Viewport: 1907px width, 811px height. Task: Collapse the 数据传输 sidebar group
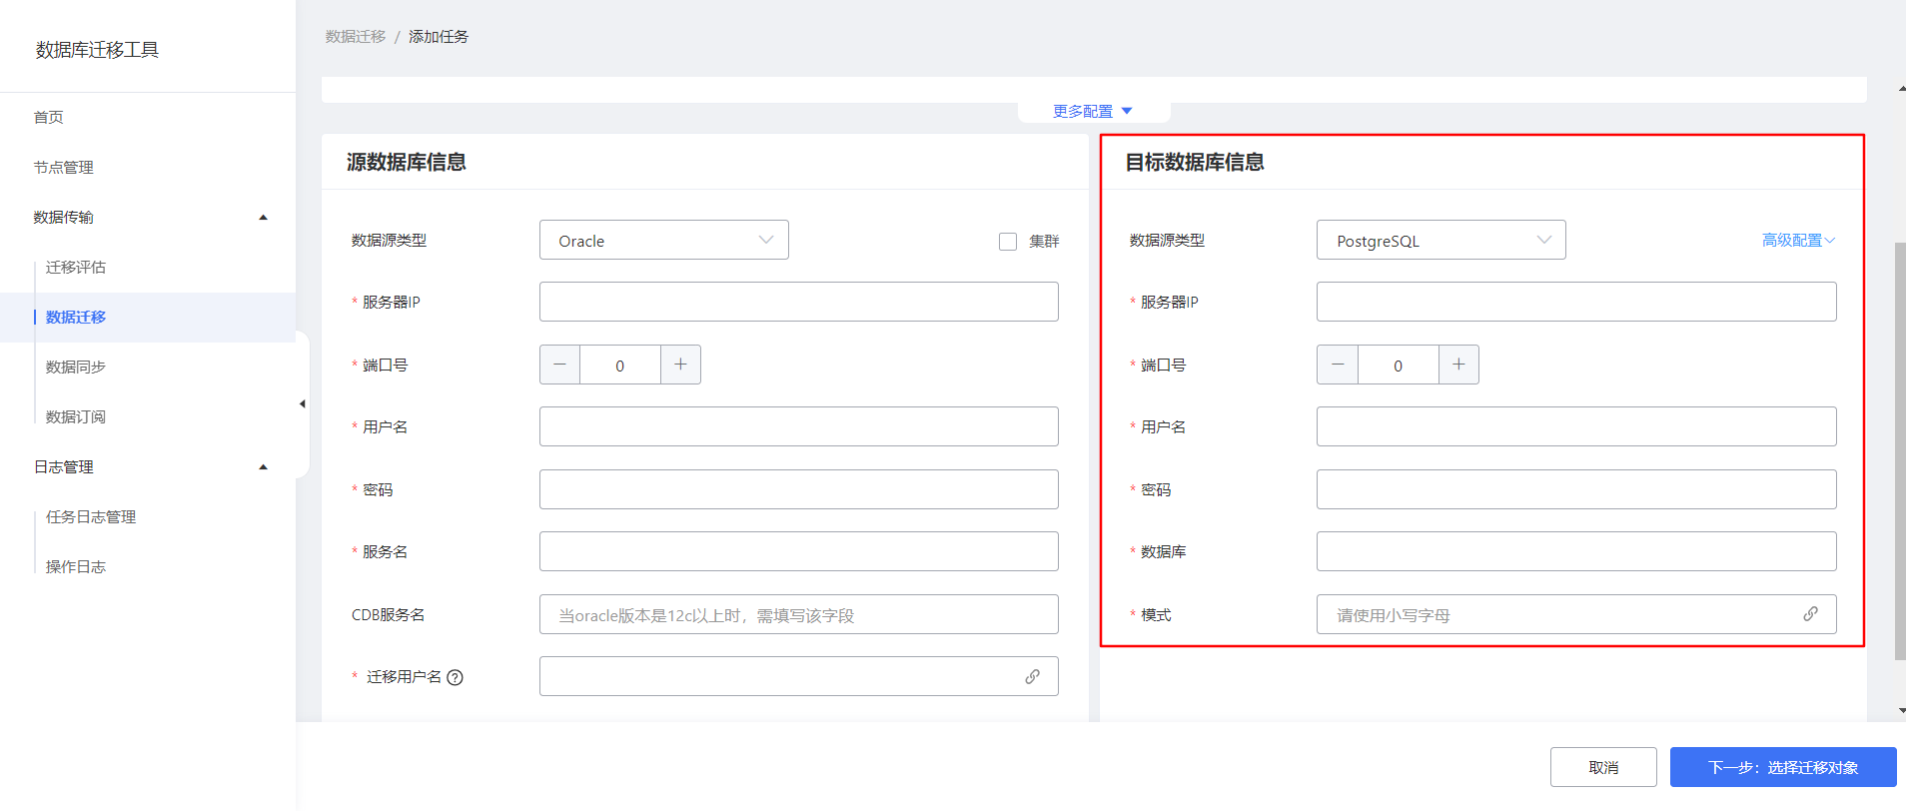tap(263, 217)
